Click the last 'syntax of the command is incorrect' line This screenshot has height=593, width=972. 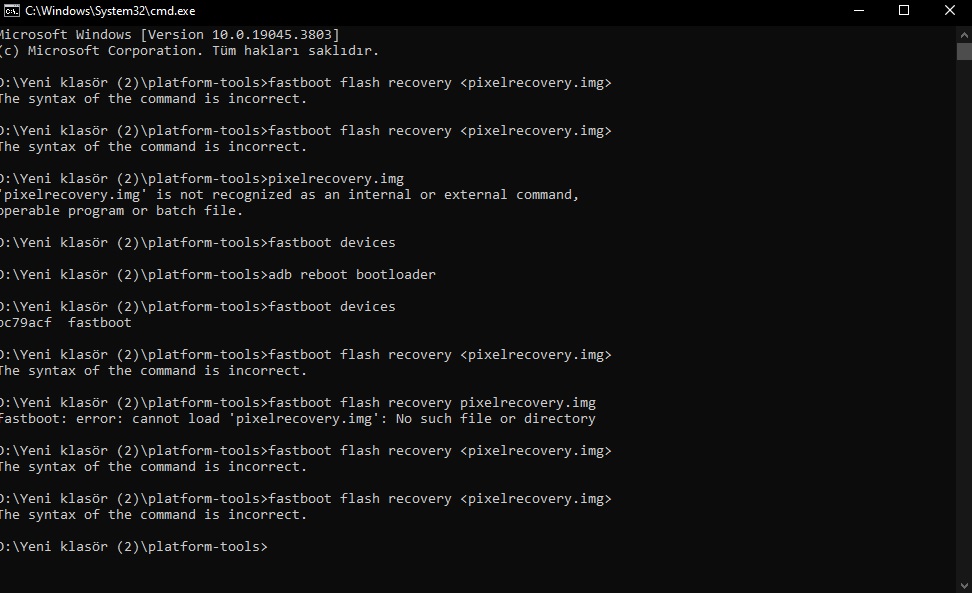click(x=154, y=515)
